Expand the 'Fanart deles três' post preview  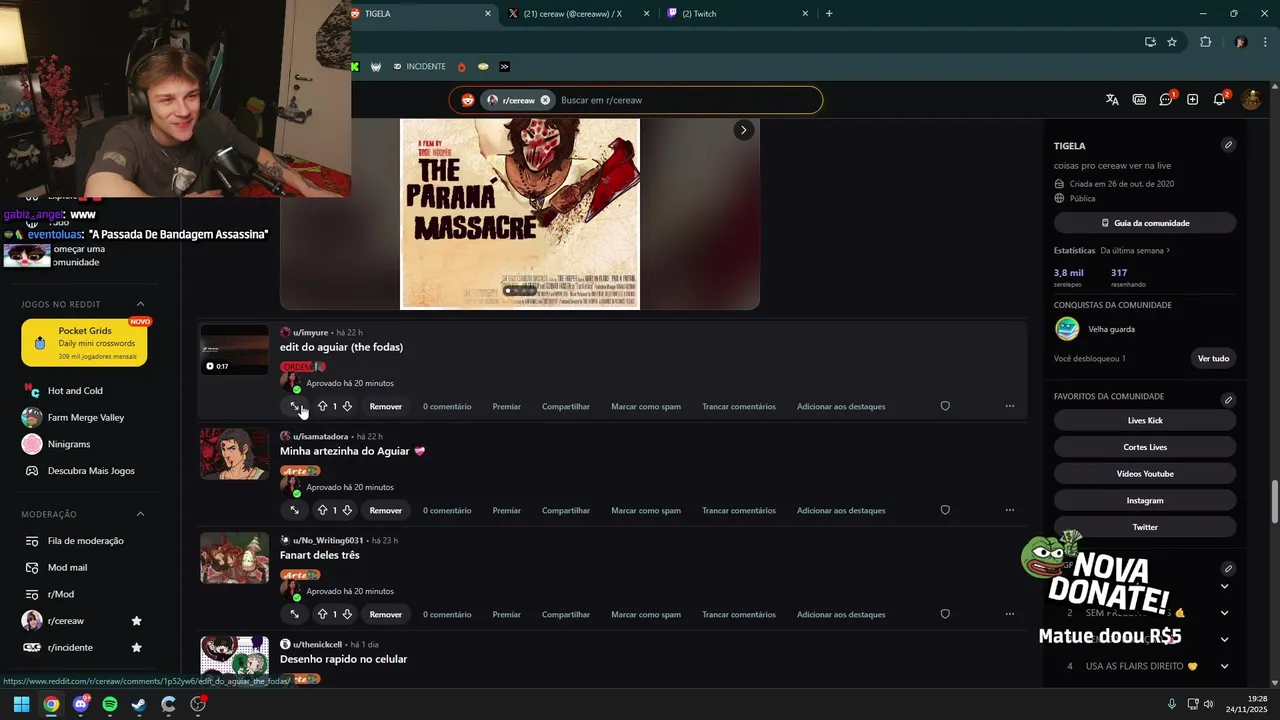tap(295, 614)
